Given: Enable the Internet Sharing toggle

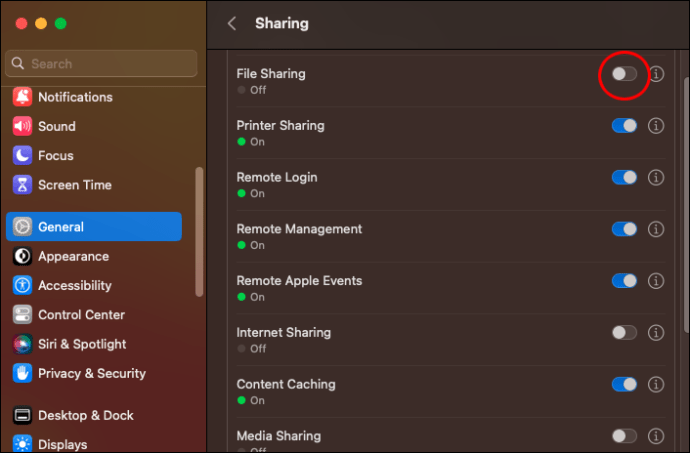Looking at the screenshot, I should pyautogui.click(x=624, y=333).
